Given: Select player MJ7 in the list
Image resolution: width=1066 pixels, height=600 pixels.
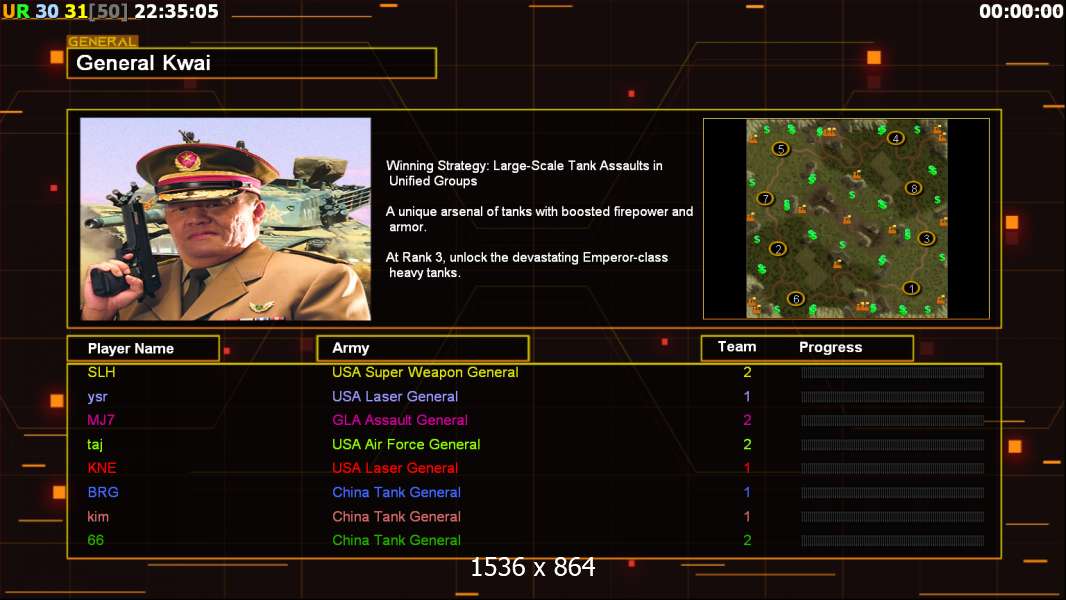Looking at the screenshot, I should [x=101, y=420].
